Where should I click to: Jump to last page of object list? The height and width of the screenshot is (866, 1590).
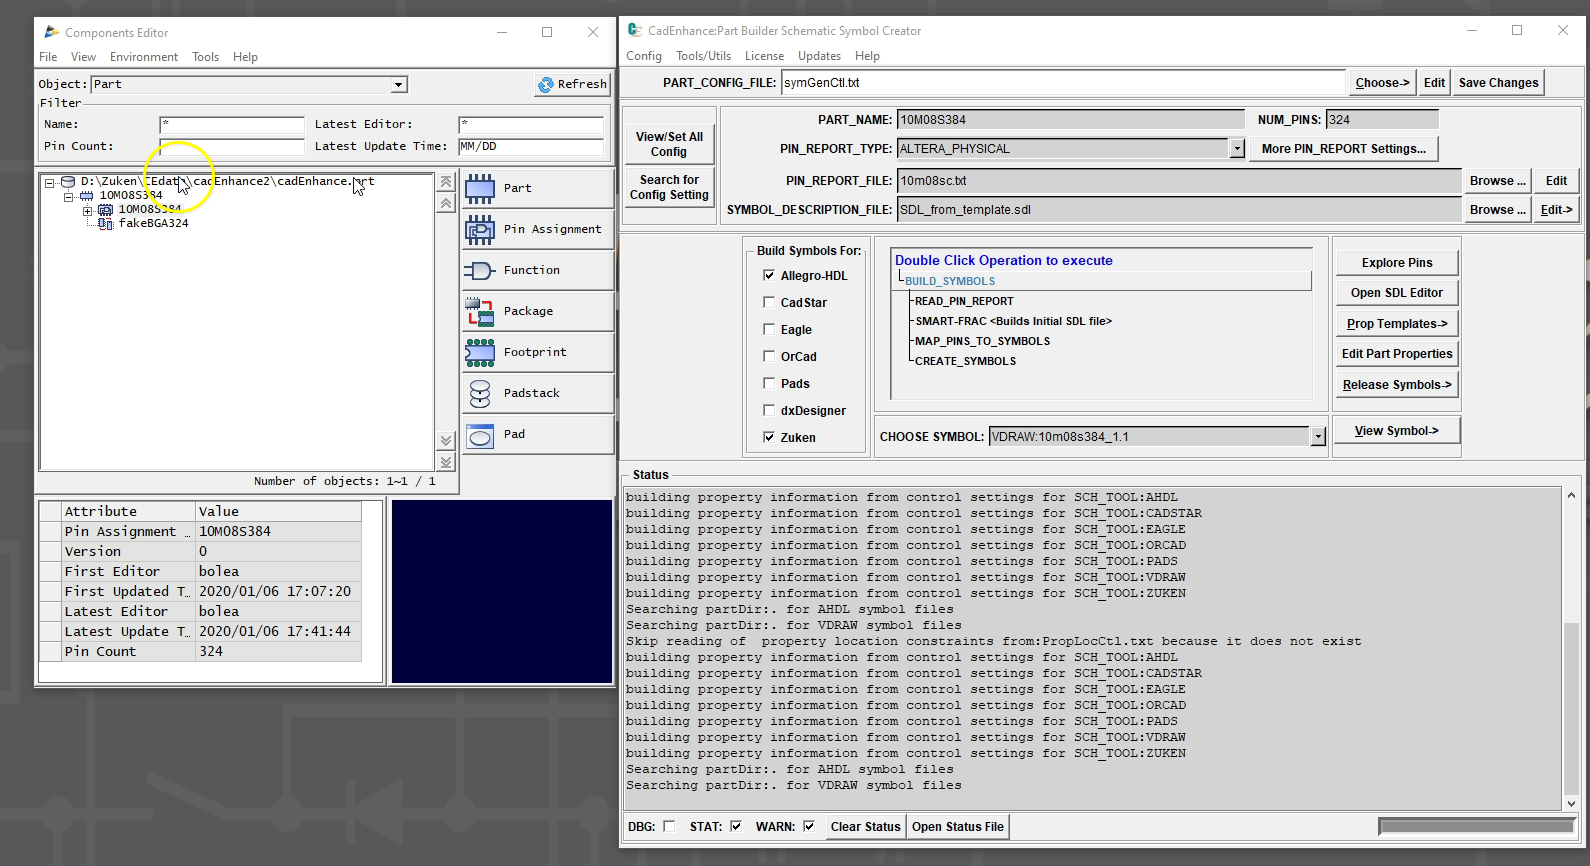446,462
